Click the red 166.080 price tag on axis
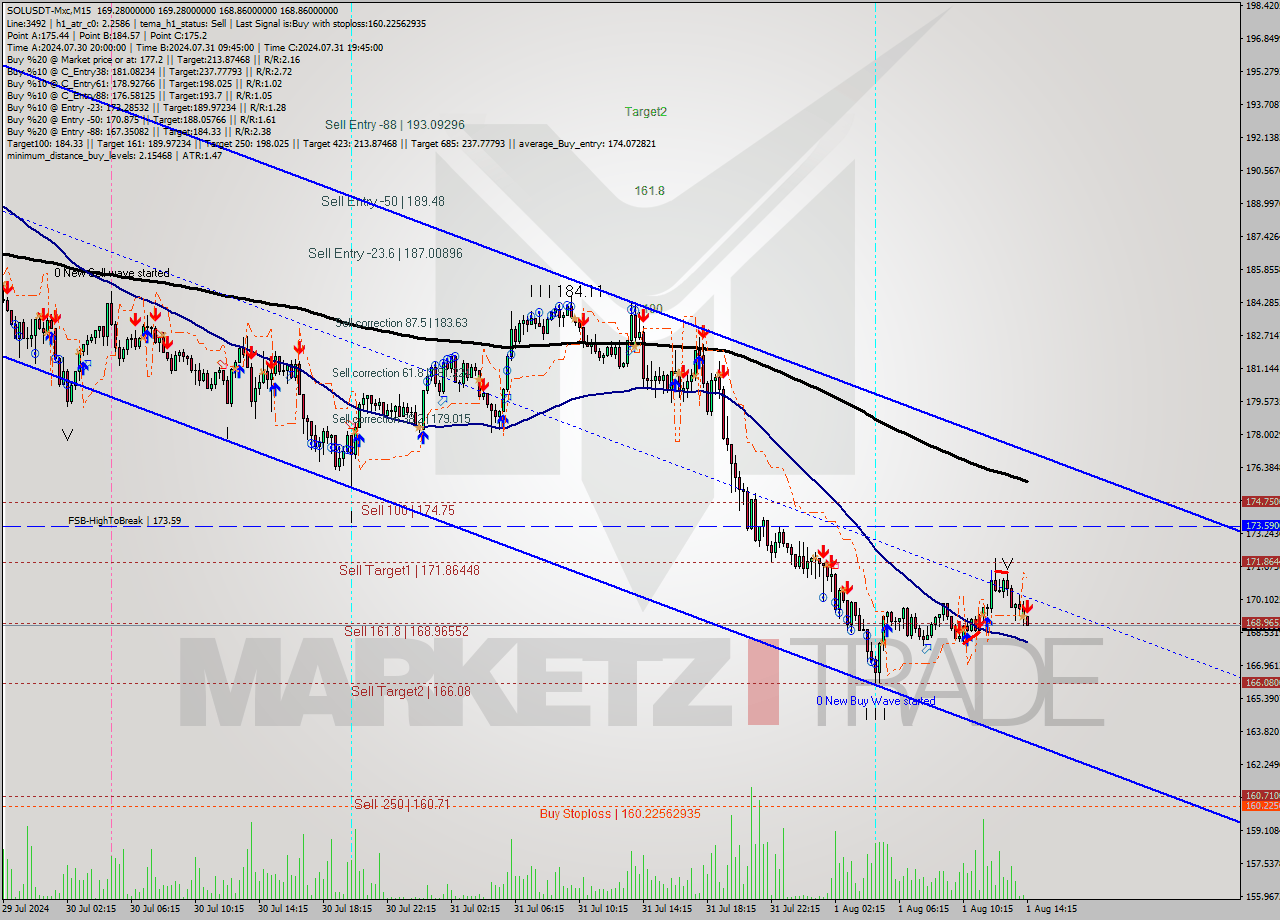This screenshot has width=1280, height=920. [1260, 683]
